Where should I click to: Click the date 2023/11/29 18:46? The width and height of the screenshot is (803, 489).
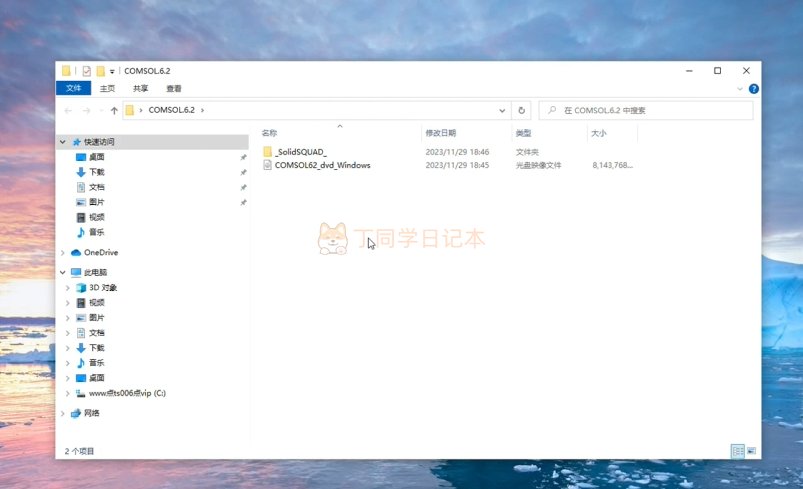click(457, 152)
